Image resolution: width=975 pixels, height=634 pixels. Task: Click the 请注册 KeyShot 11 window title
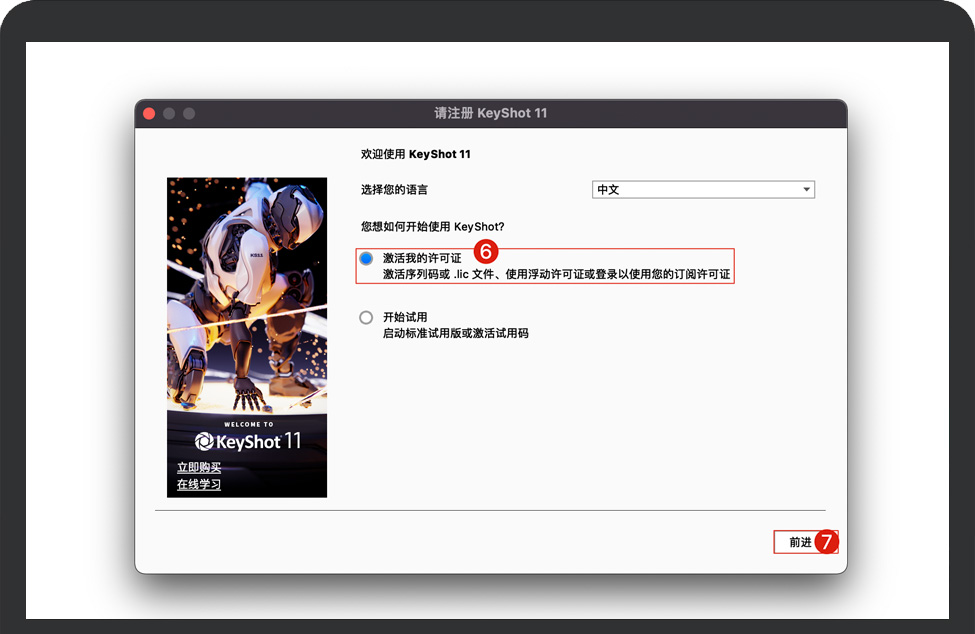(490, 113)
